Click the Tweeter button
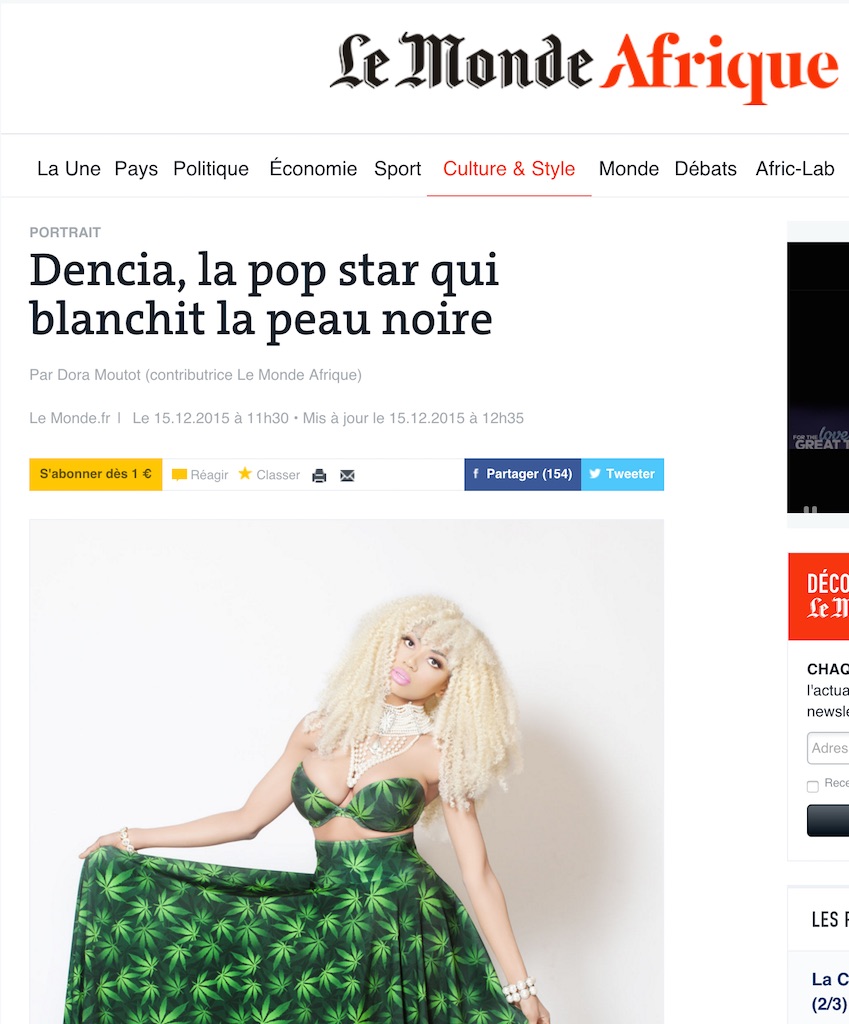Screen dimensions: 849x1024 (x=622, y=474)
